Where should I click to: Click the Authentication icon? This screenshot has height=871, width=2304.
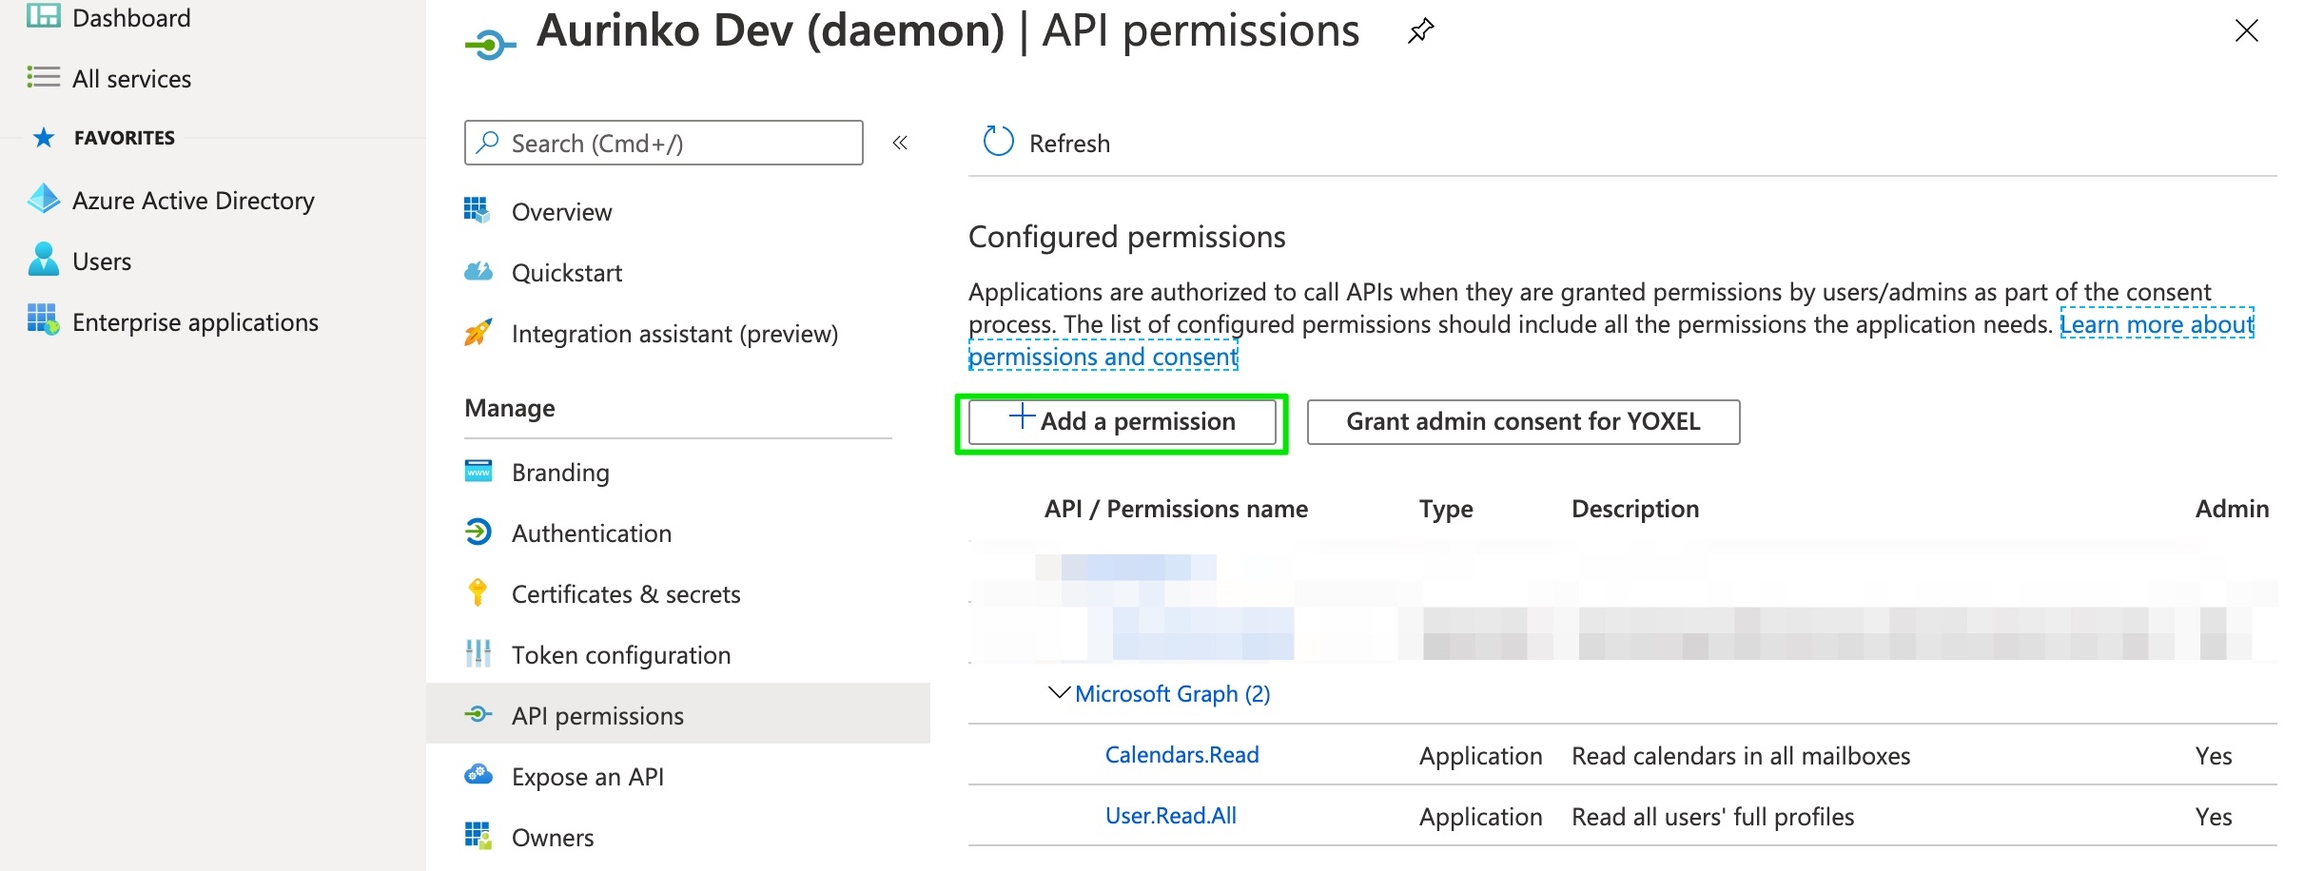click(478, 532)
